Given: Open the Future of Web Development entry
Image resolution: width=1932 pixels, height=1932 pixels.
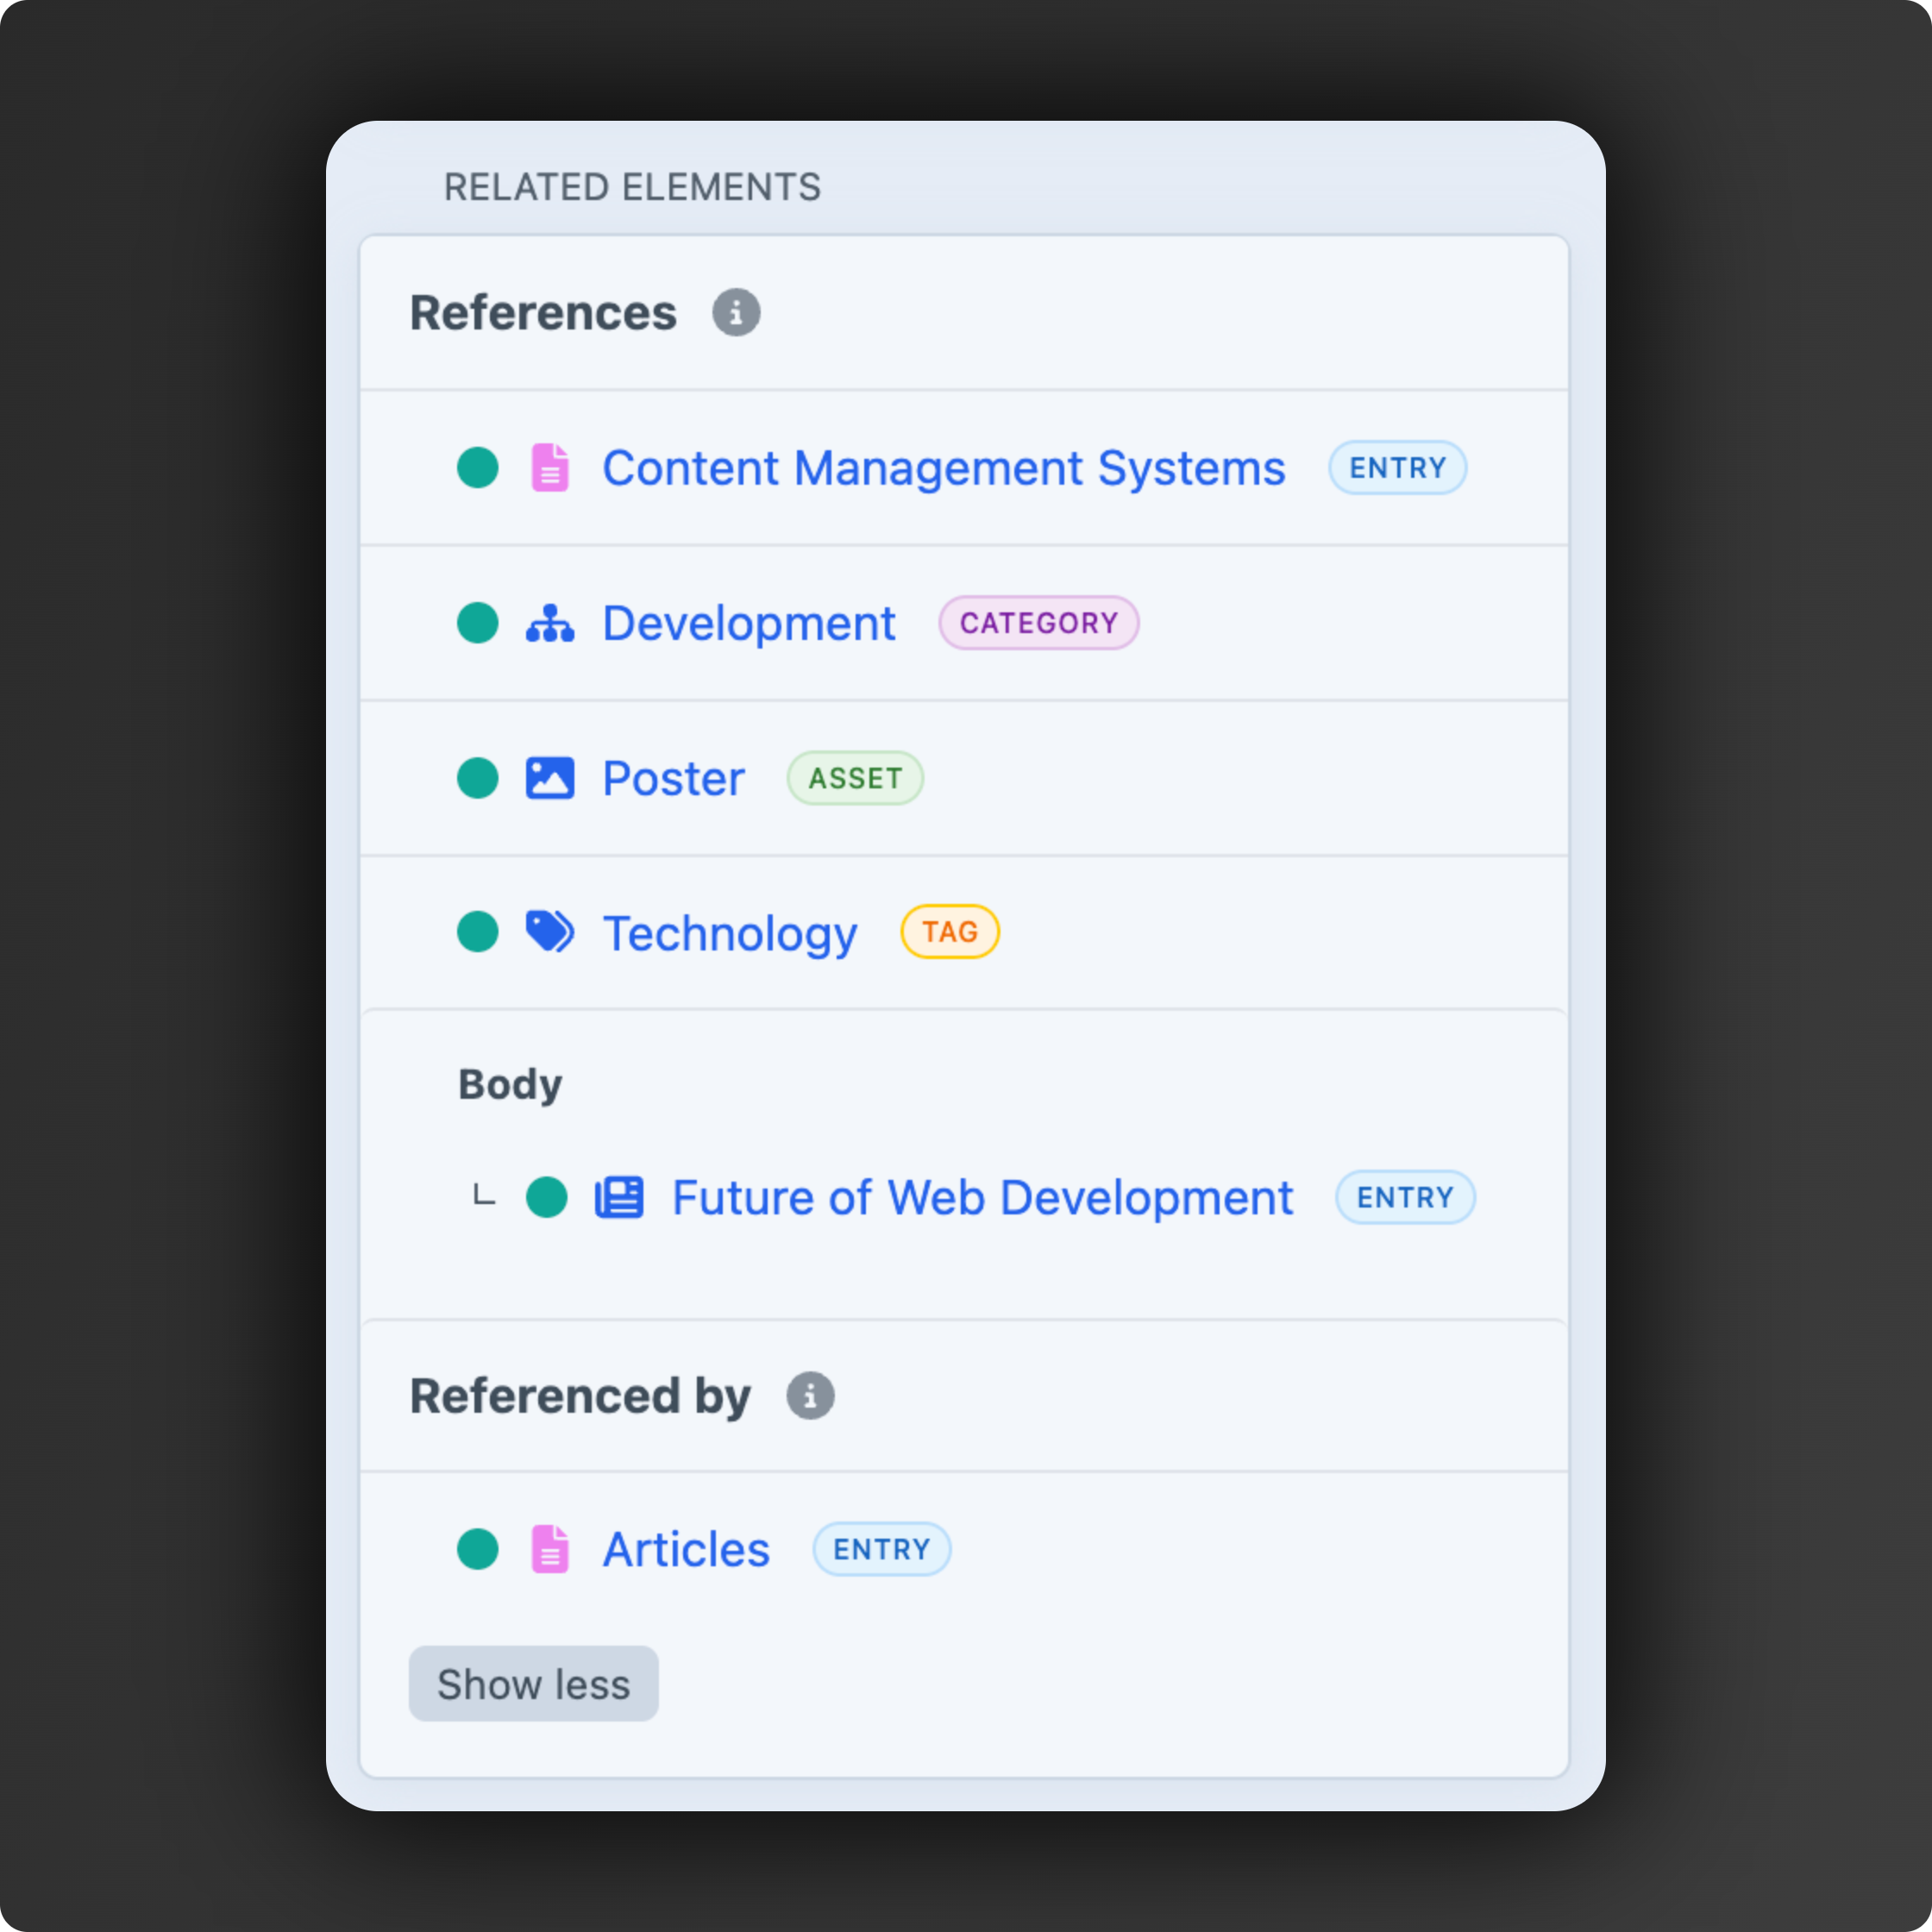Looking at the screenshot, I should [x=981, y=1197].
